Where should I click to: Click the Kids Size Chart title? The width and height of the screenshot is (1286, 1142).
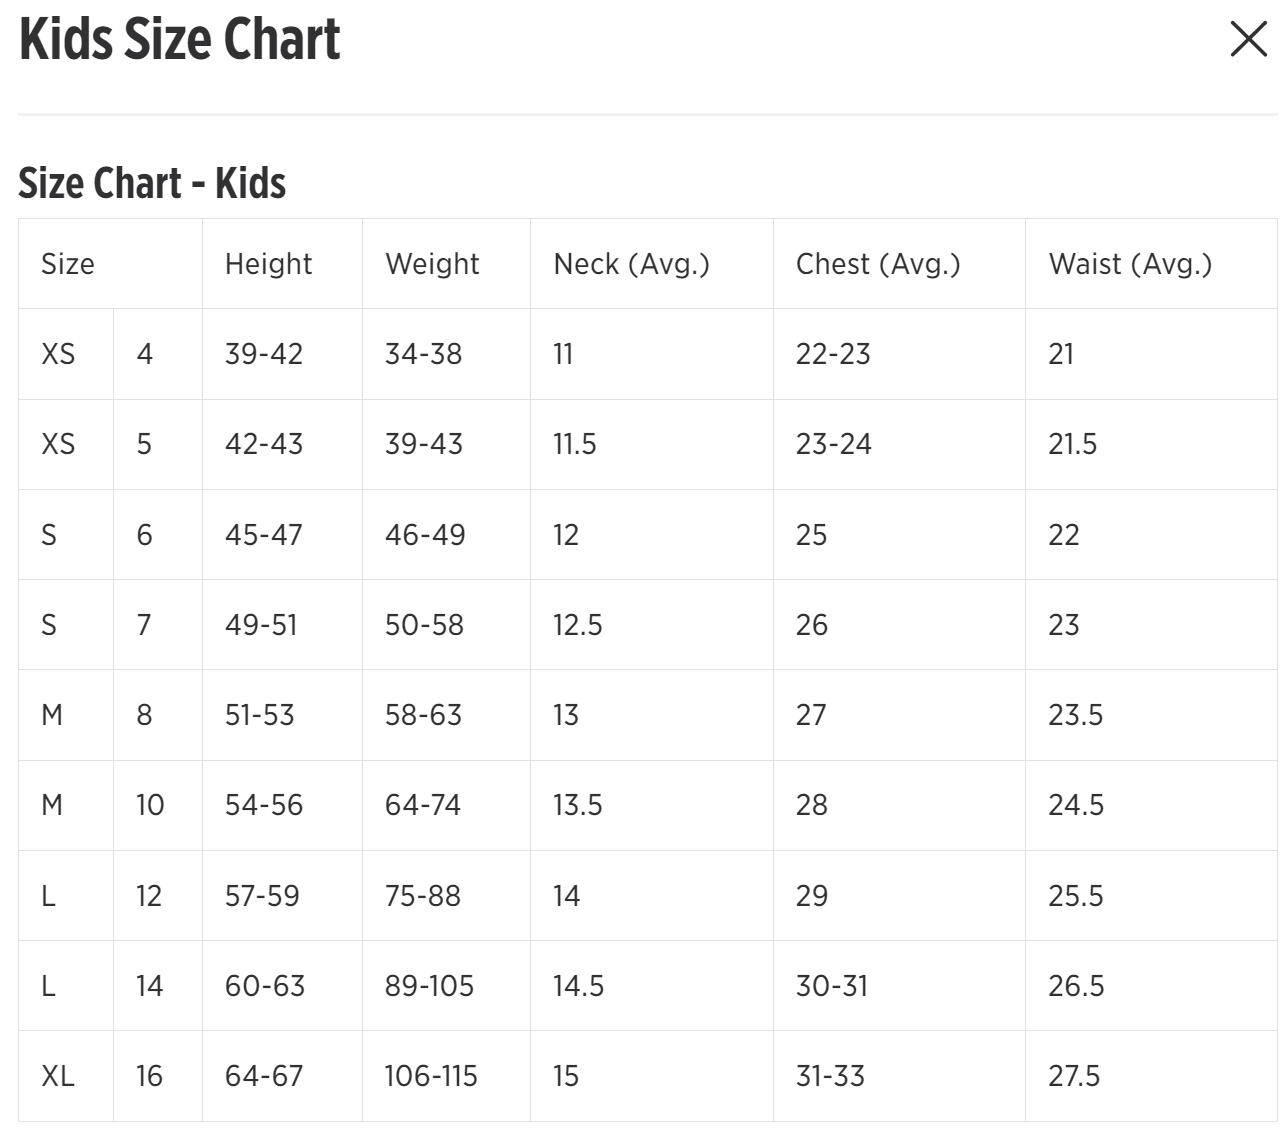pyautogui.click(x=180, y=40)
